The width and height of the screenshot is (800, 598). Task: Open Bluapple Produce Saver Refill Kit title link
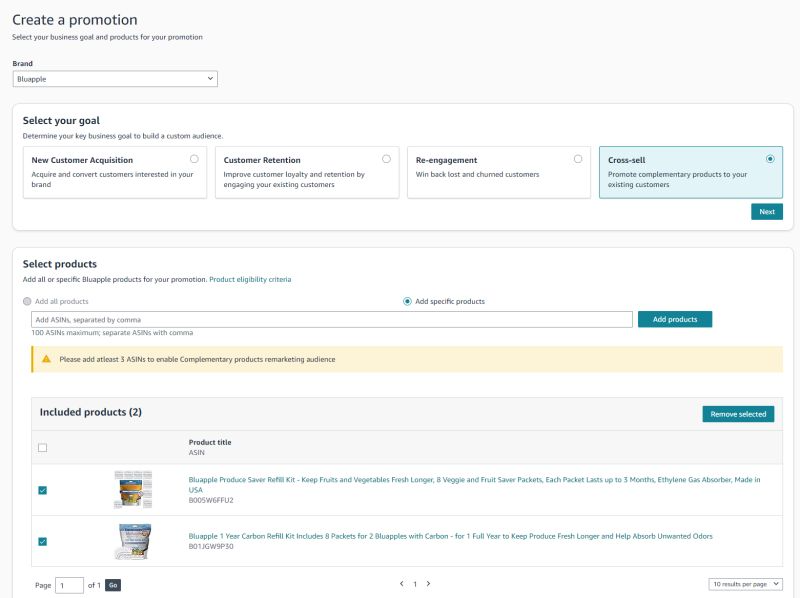[x=474, y=485]
